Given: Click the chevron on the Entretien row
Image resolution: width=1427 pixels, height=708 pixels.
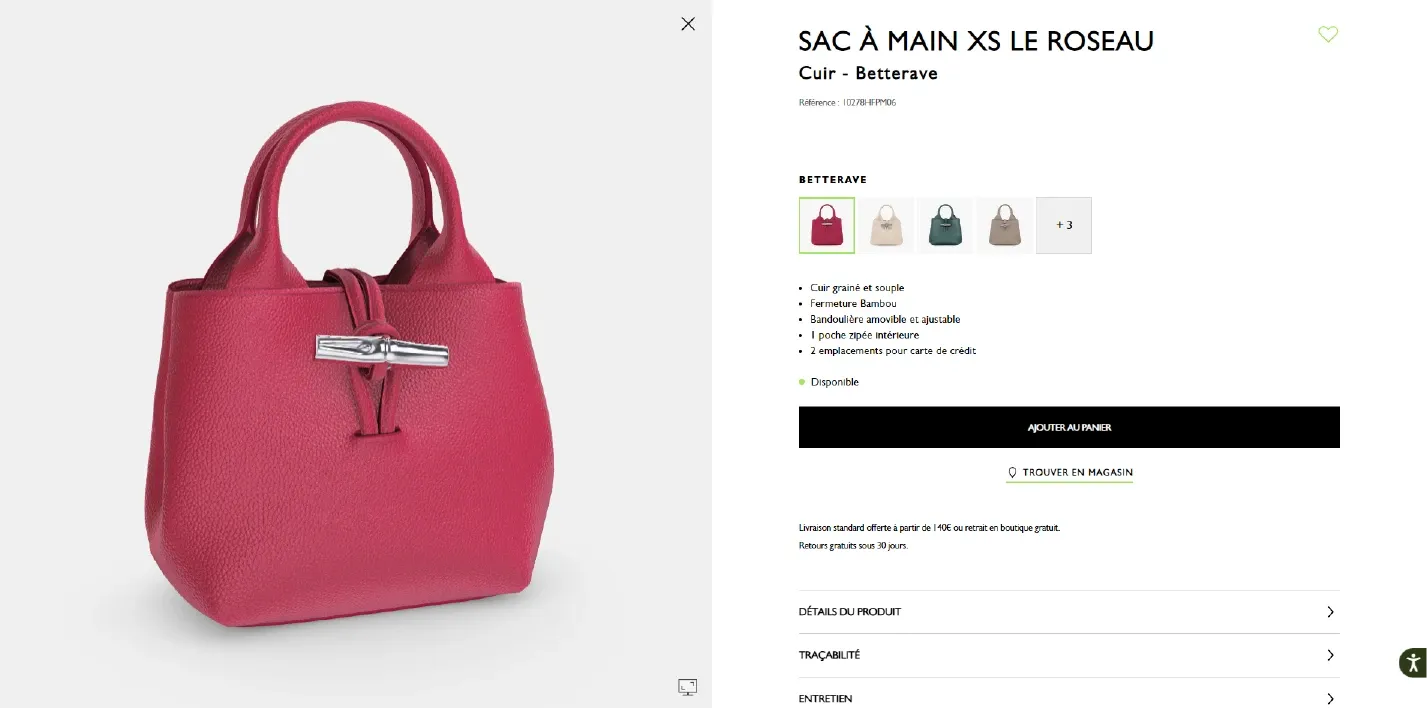Looking at the screenshot, I should pos(1330,697).
